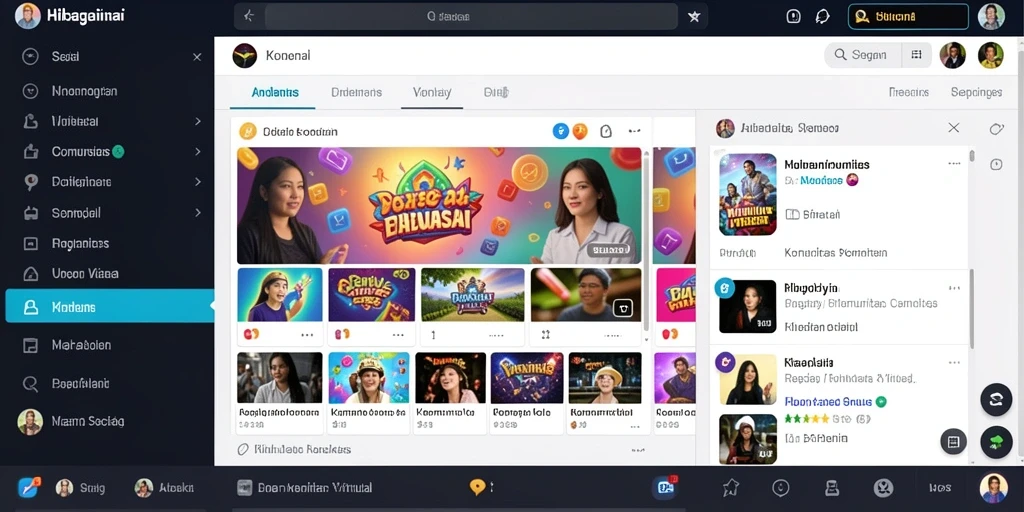Open the Freeans tab
Viewport: 1024px width, 512px height.
click(x=908, y=93)
